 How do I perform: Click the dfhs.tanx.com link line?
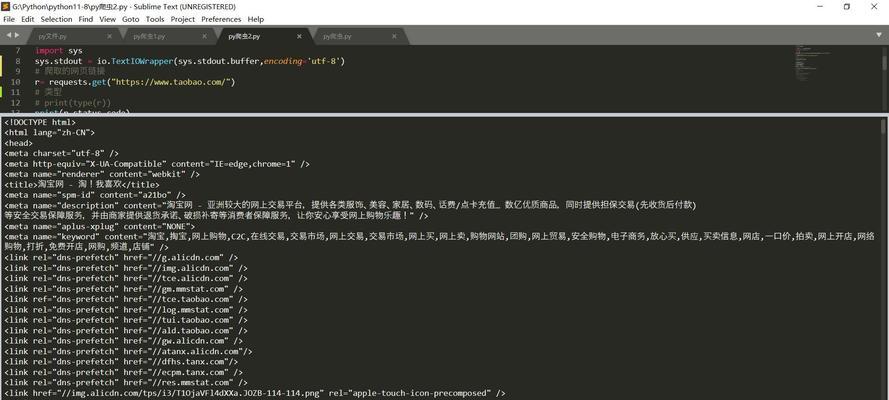click(121, 361)
